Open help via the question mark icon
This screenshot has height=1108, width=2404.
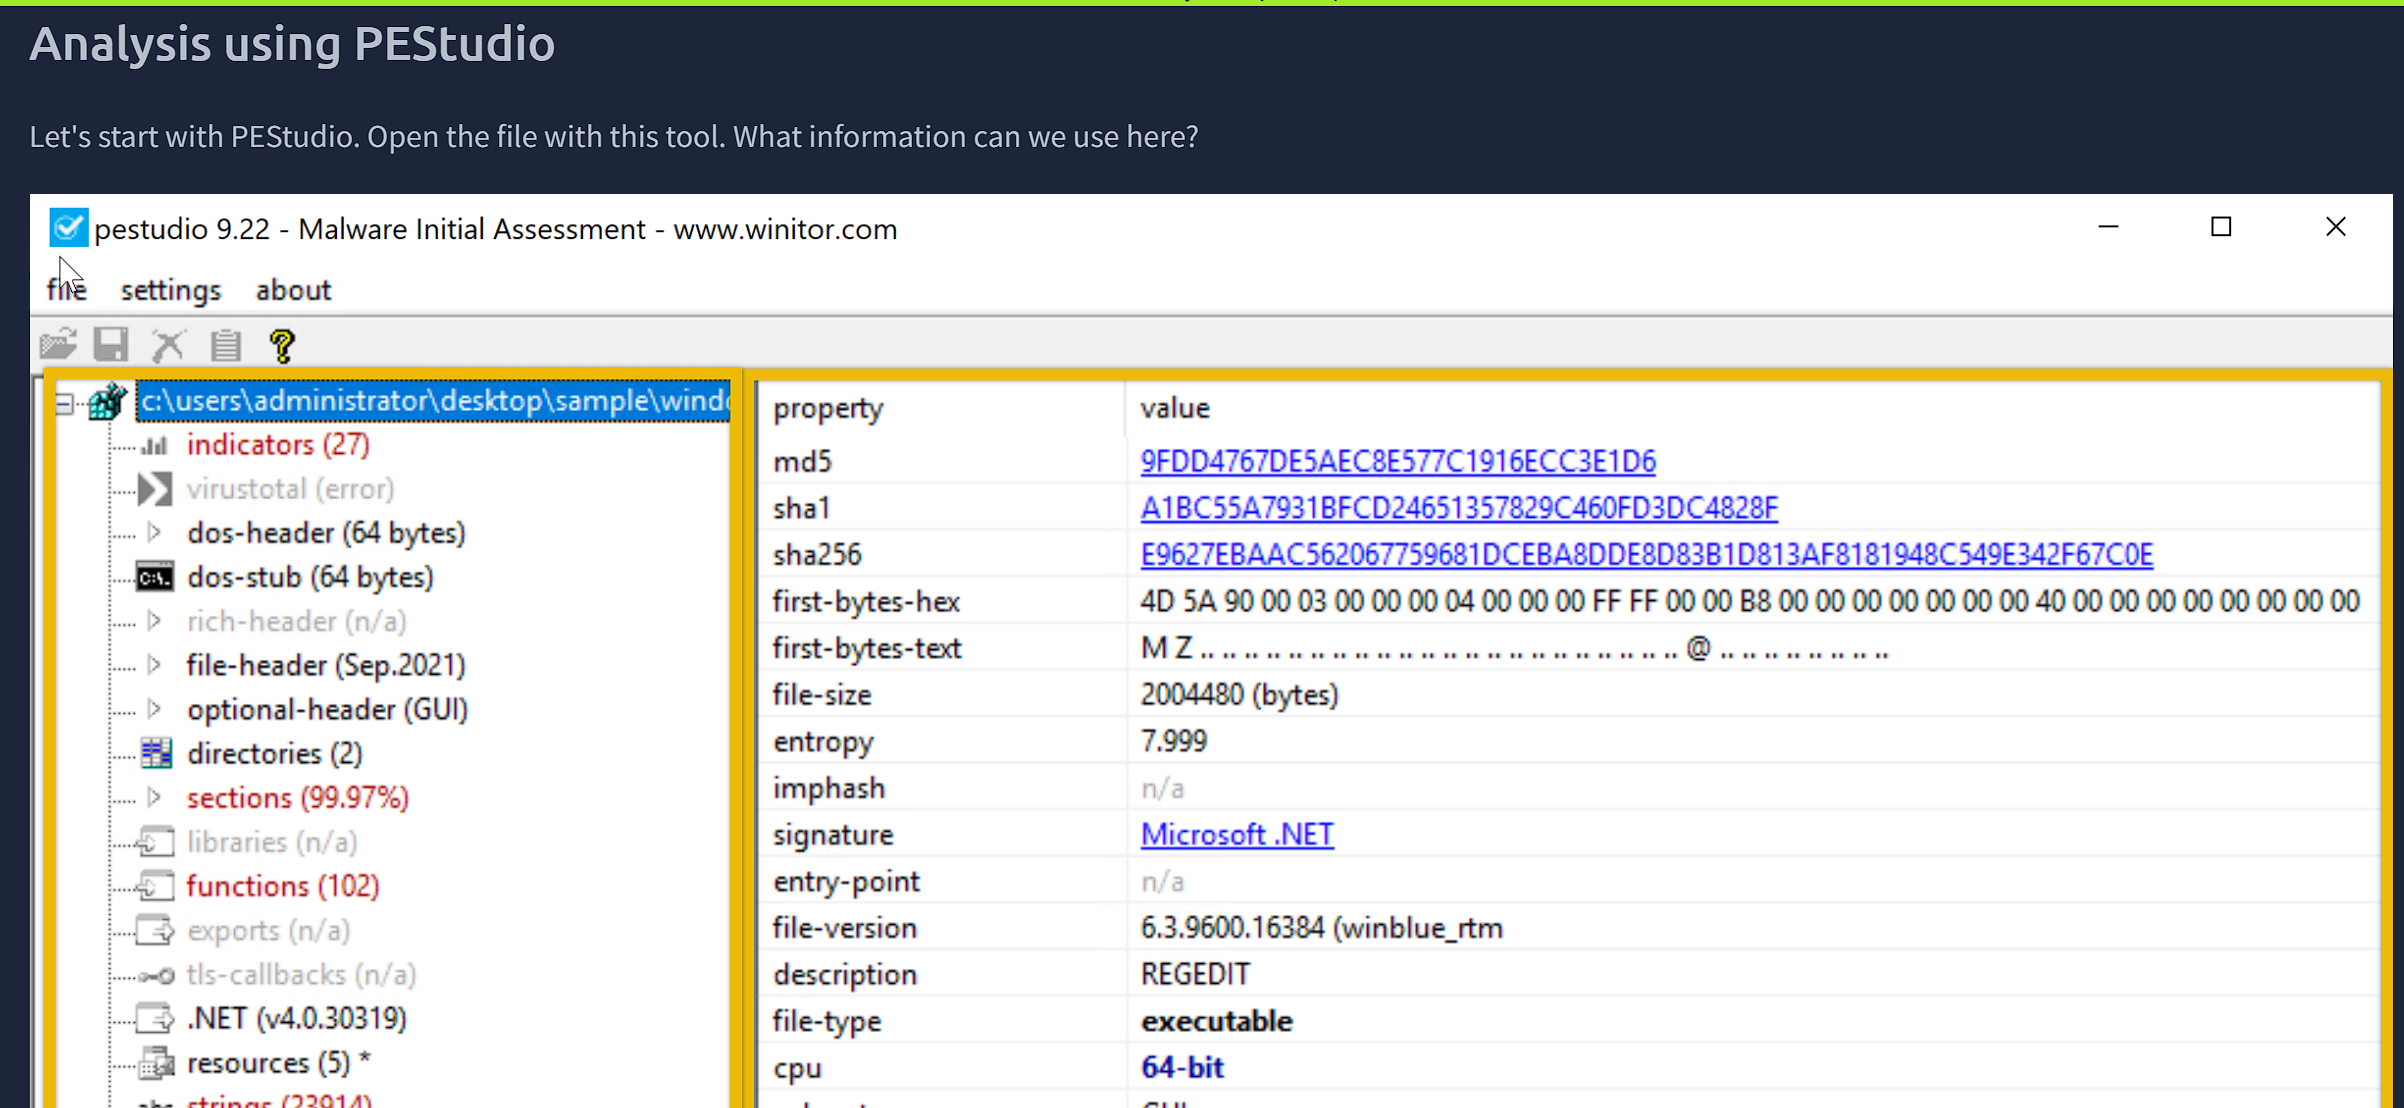(282, 344)
